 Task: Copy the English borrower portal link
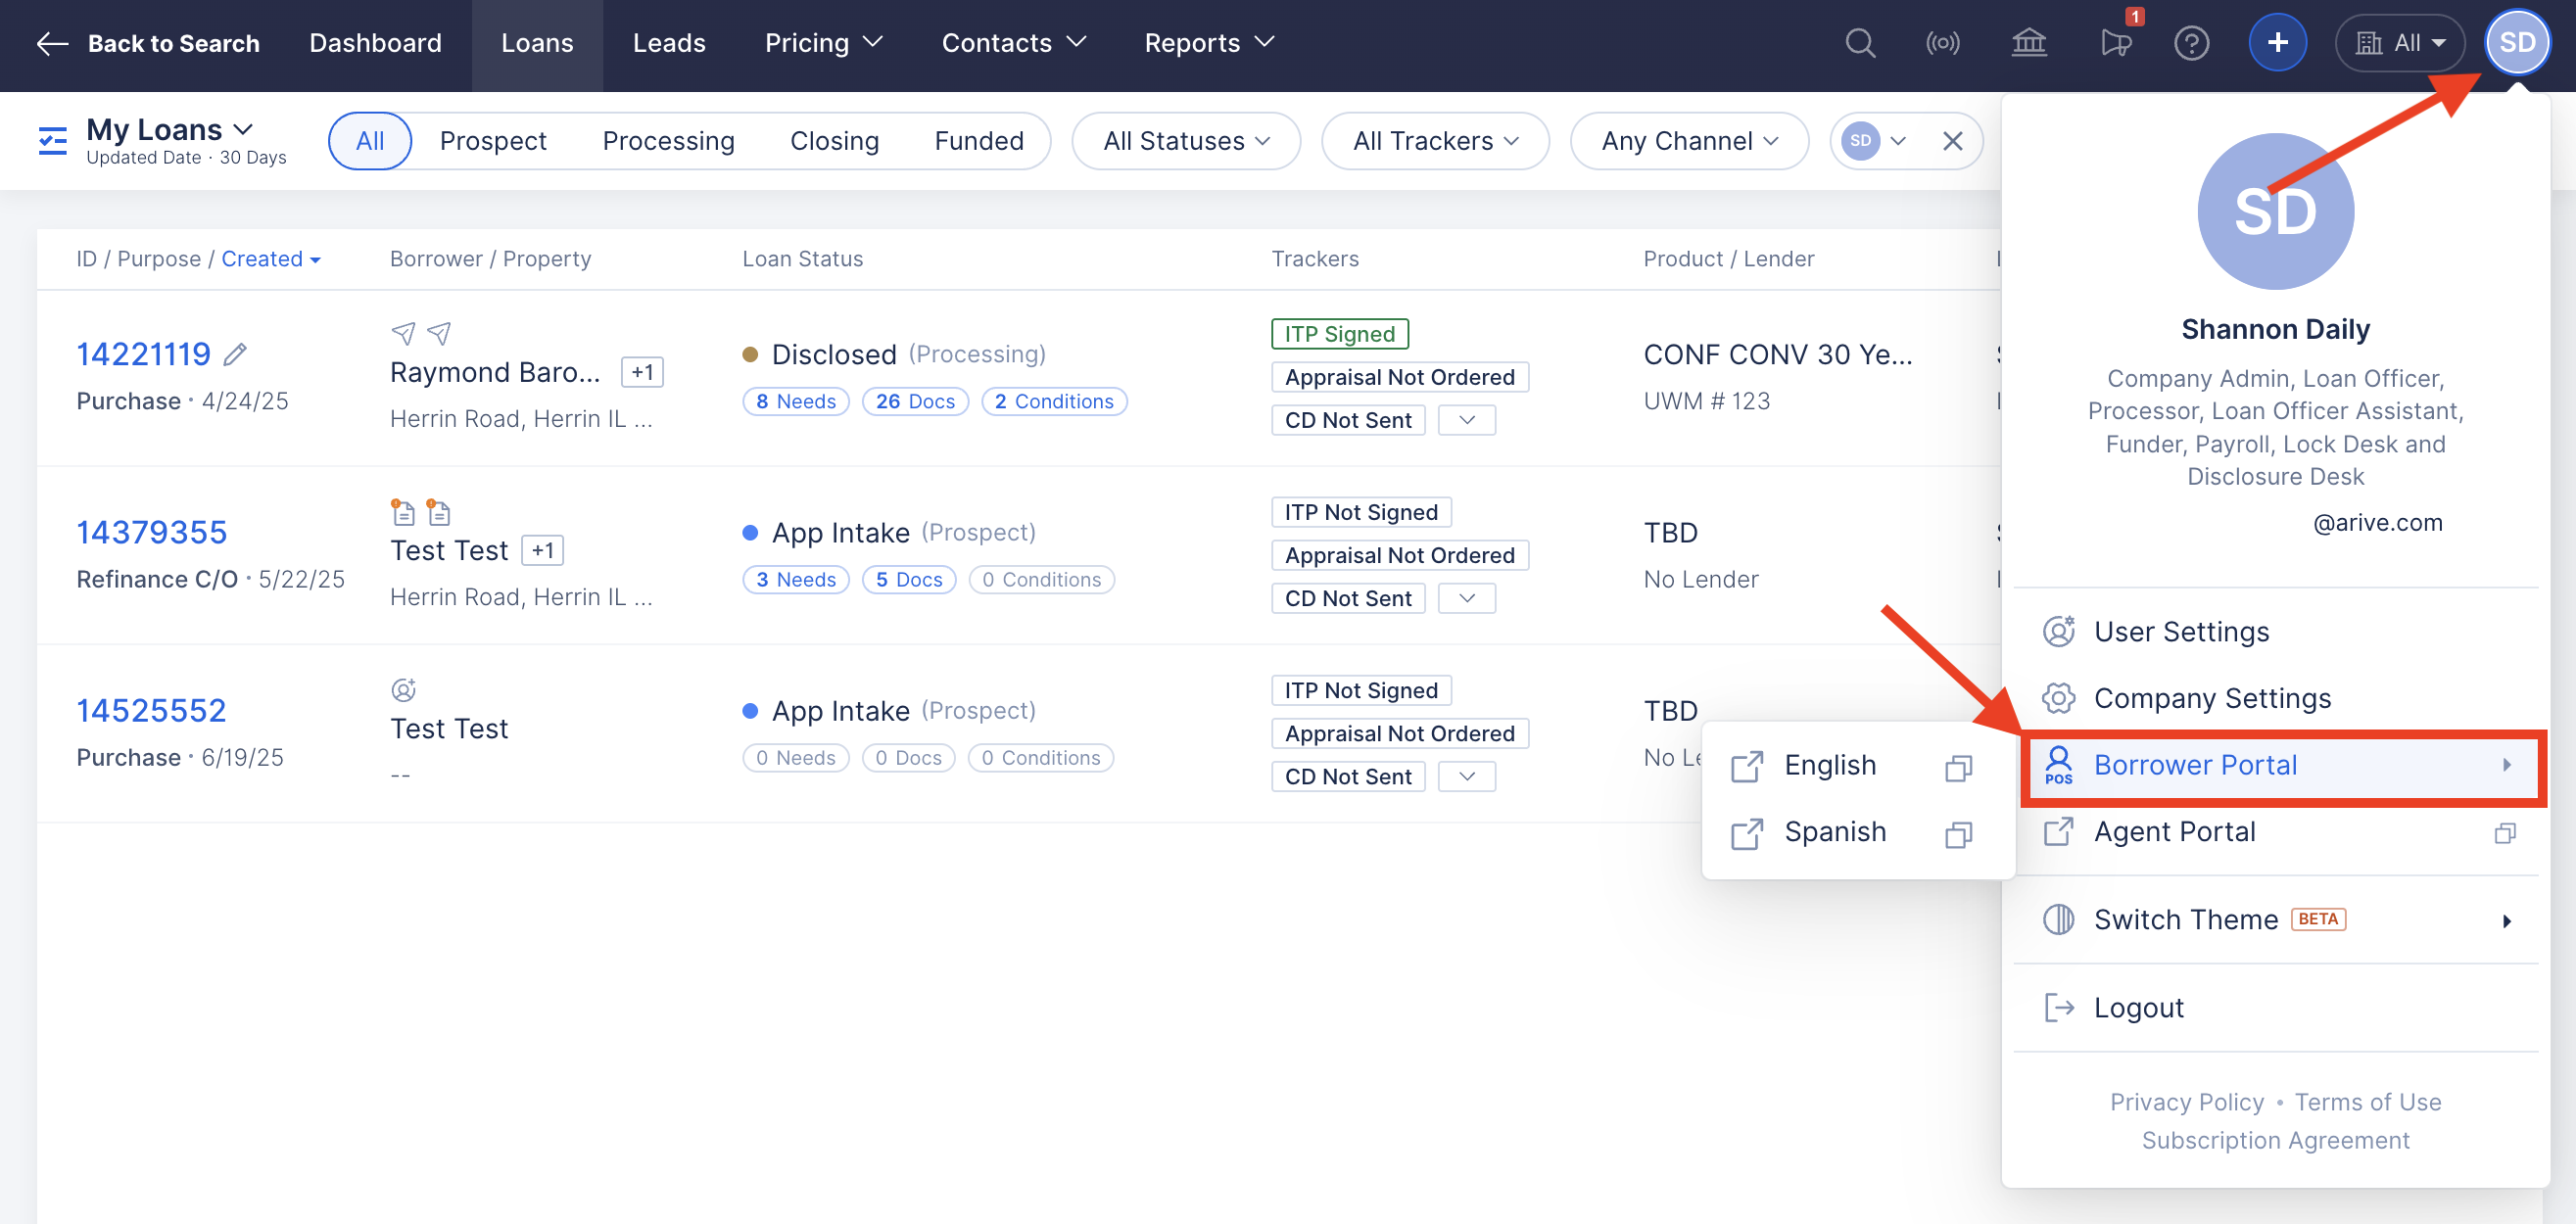tap(1958, 768)
